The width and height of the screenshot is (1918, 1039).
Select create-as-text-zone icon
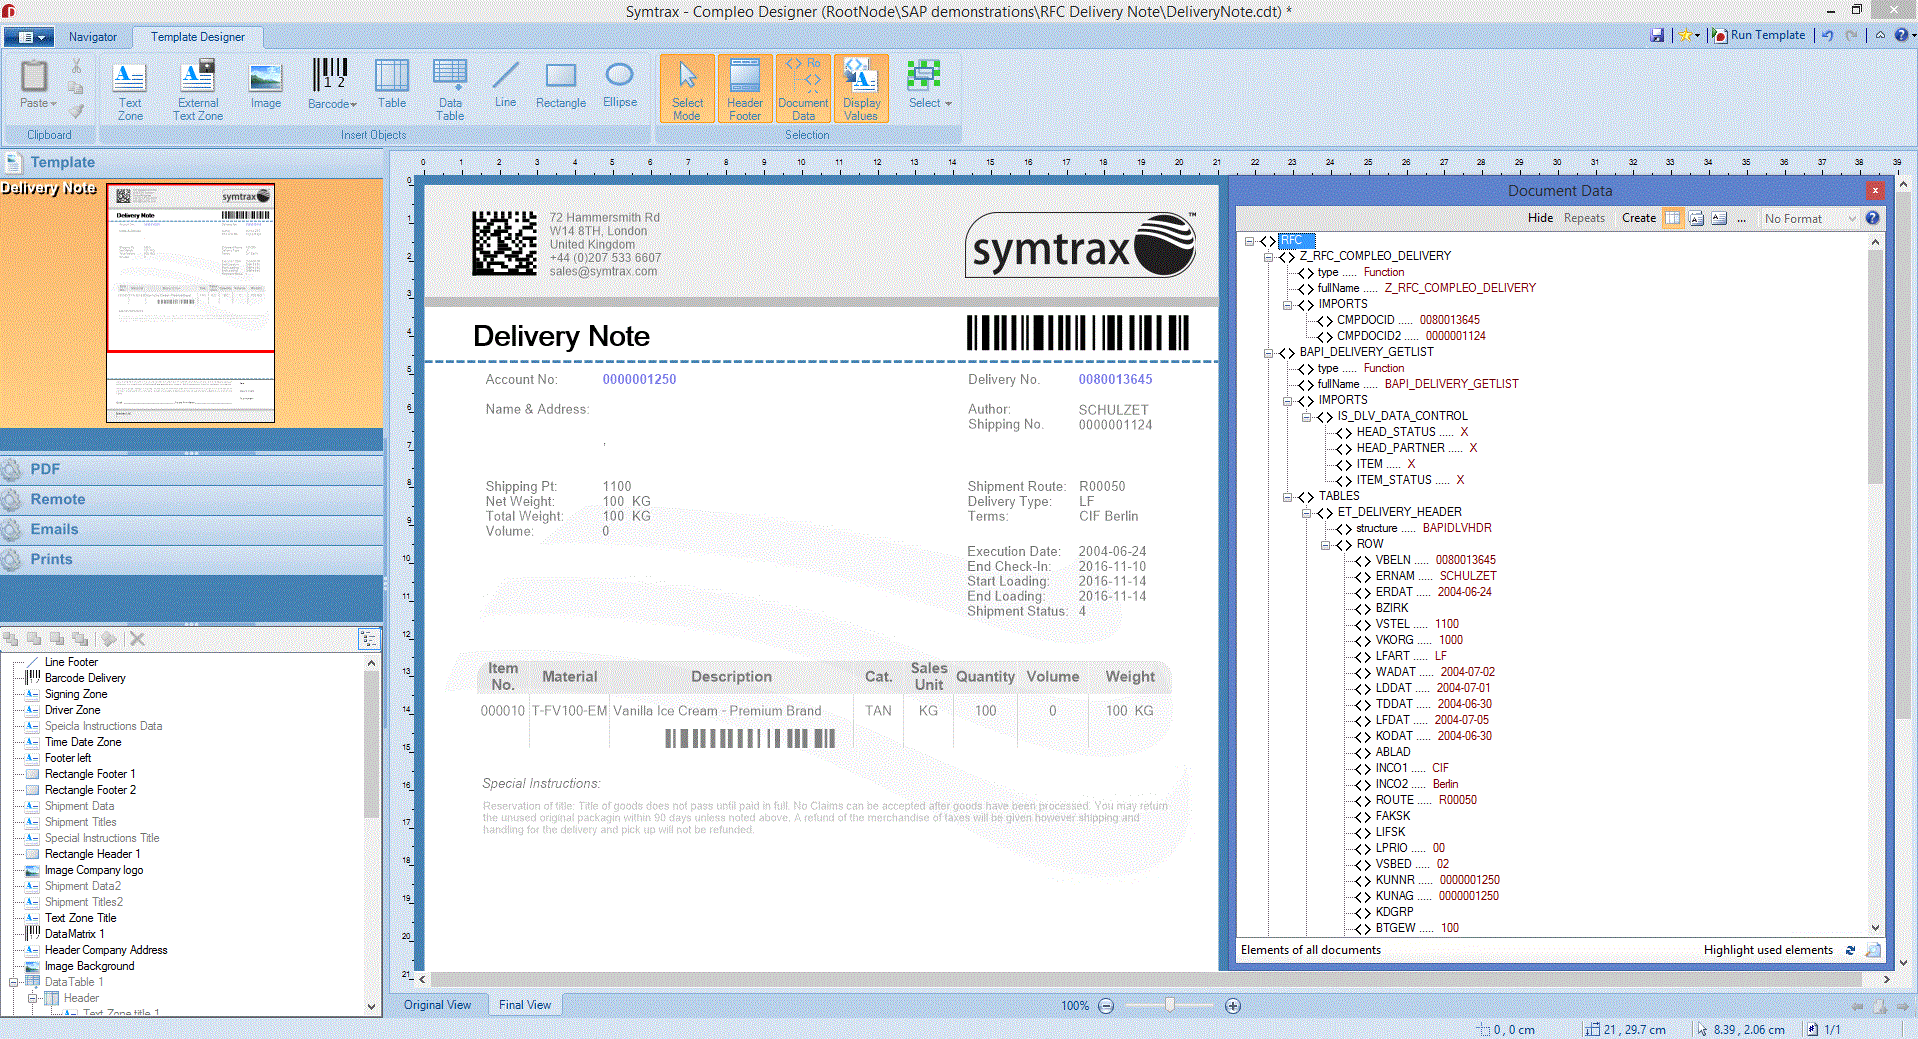coord(1719,218)
